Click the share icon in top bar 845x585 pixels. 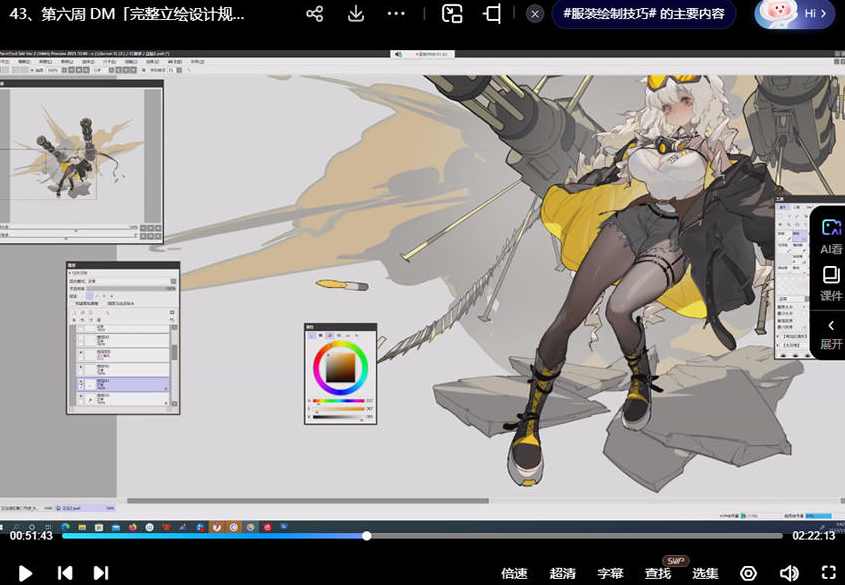pyautogui.click(x=314, y=14)
